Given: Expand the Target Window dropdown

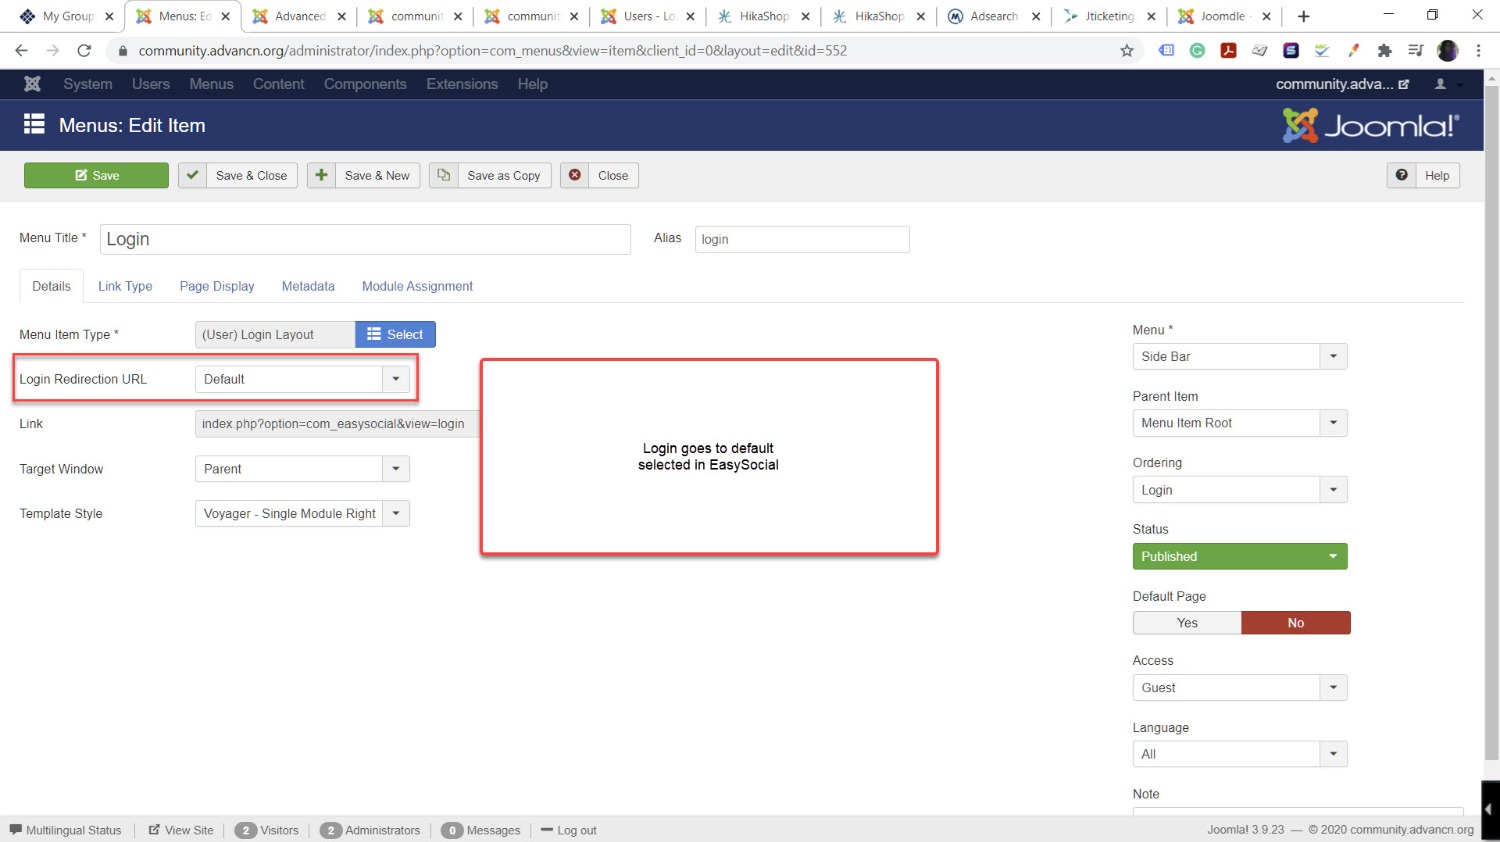Looking at the screenshot, I should pos(301,469).
